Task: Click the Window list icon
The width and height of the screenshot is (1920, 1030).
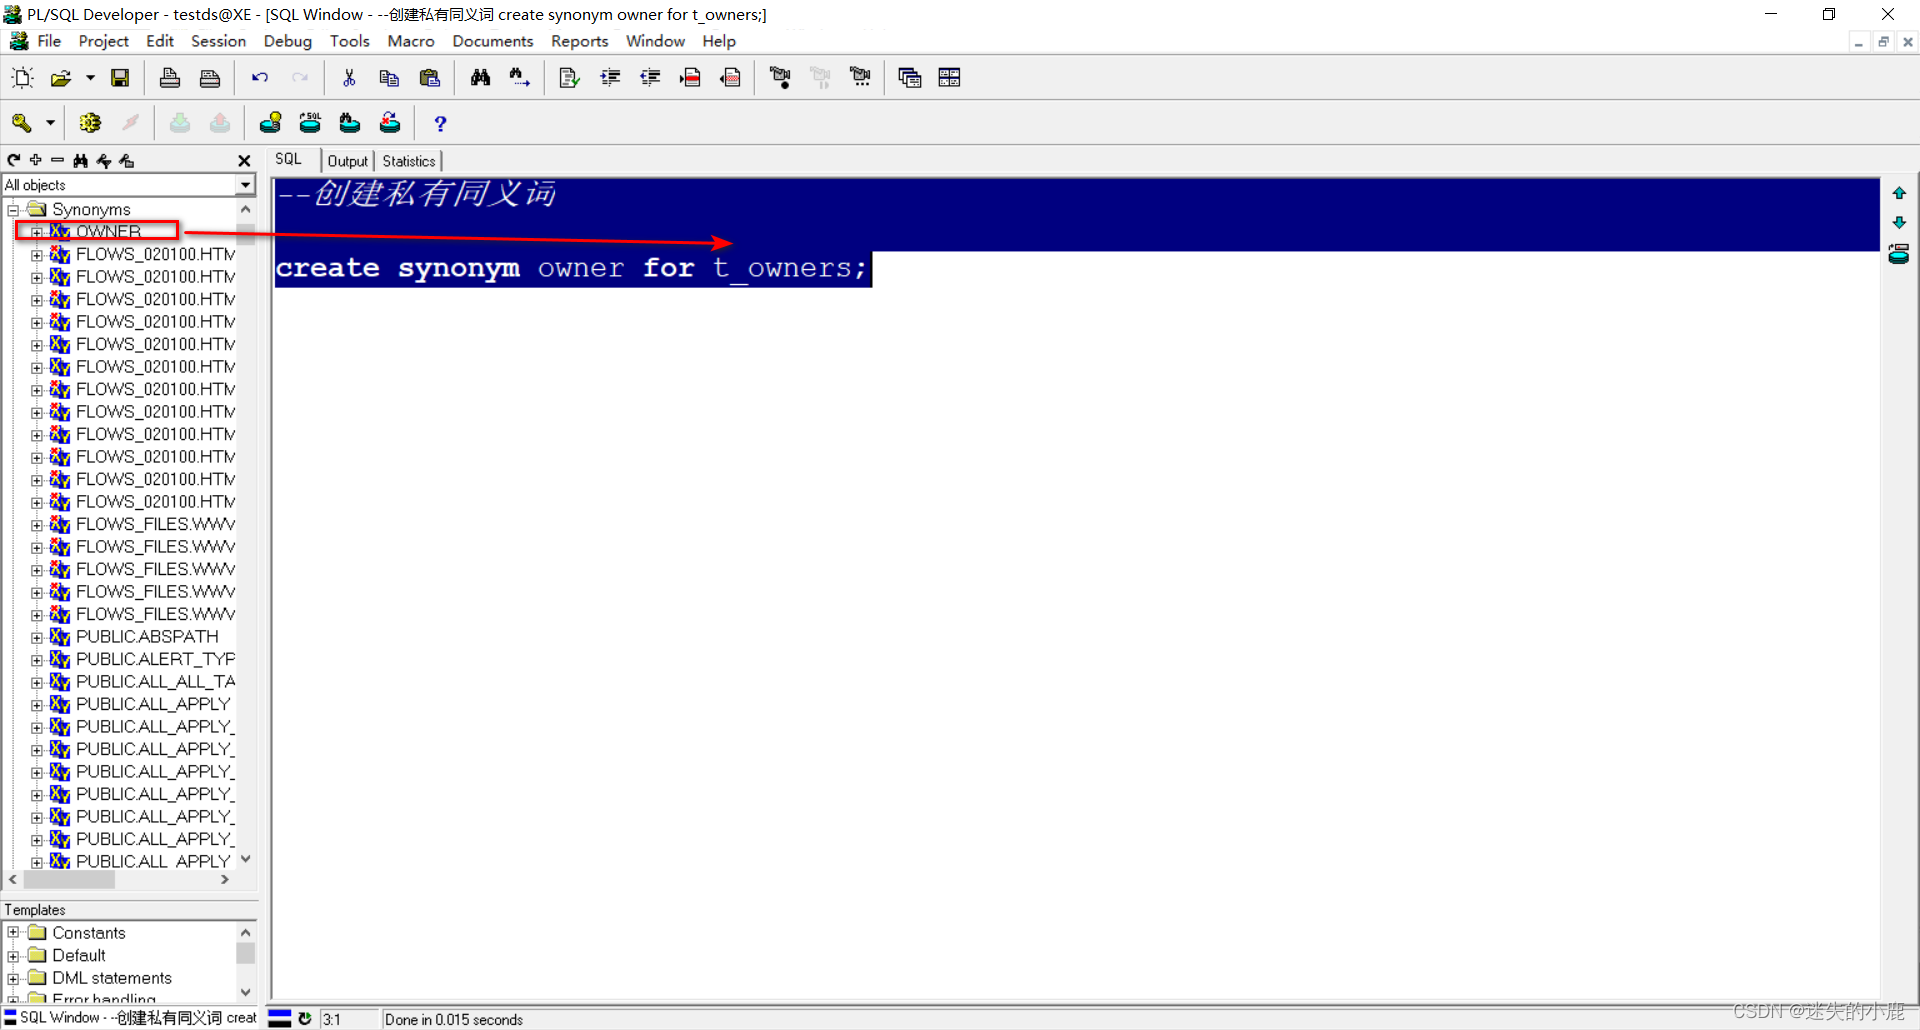Action: (x=910, y=78)
